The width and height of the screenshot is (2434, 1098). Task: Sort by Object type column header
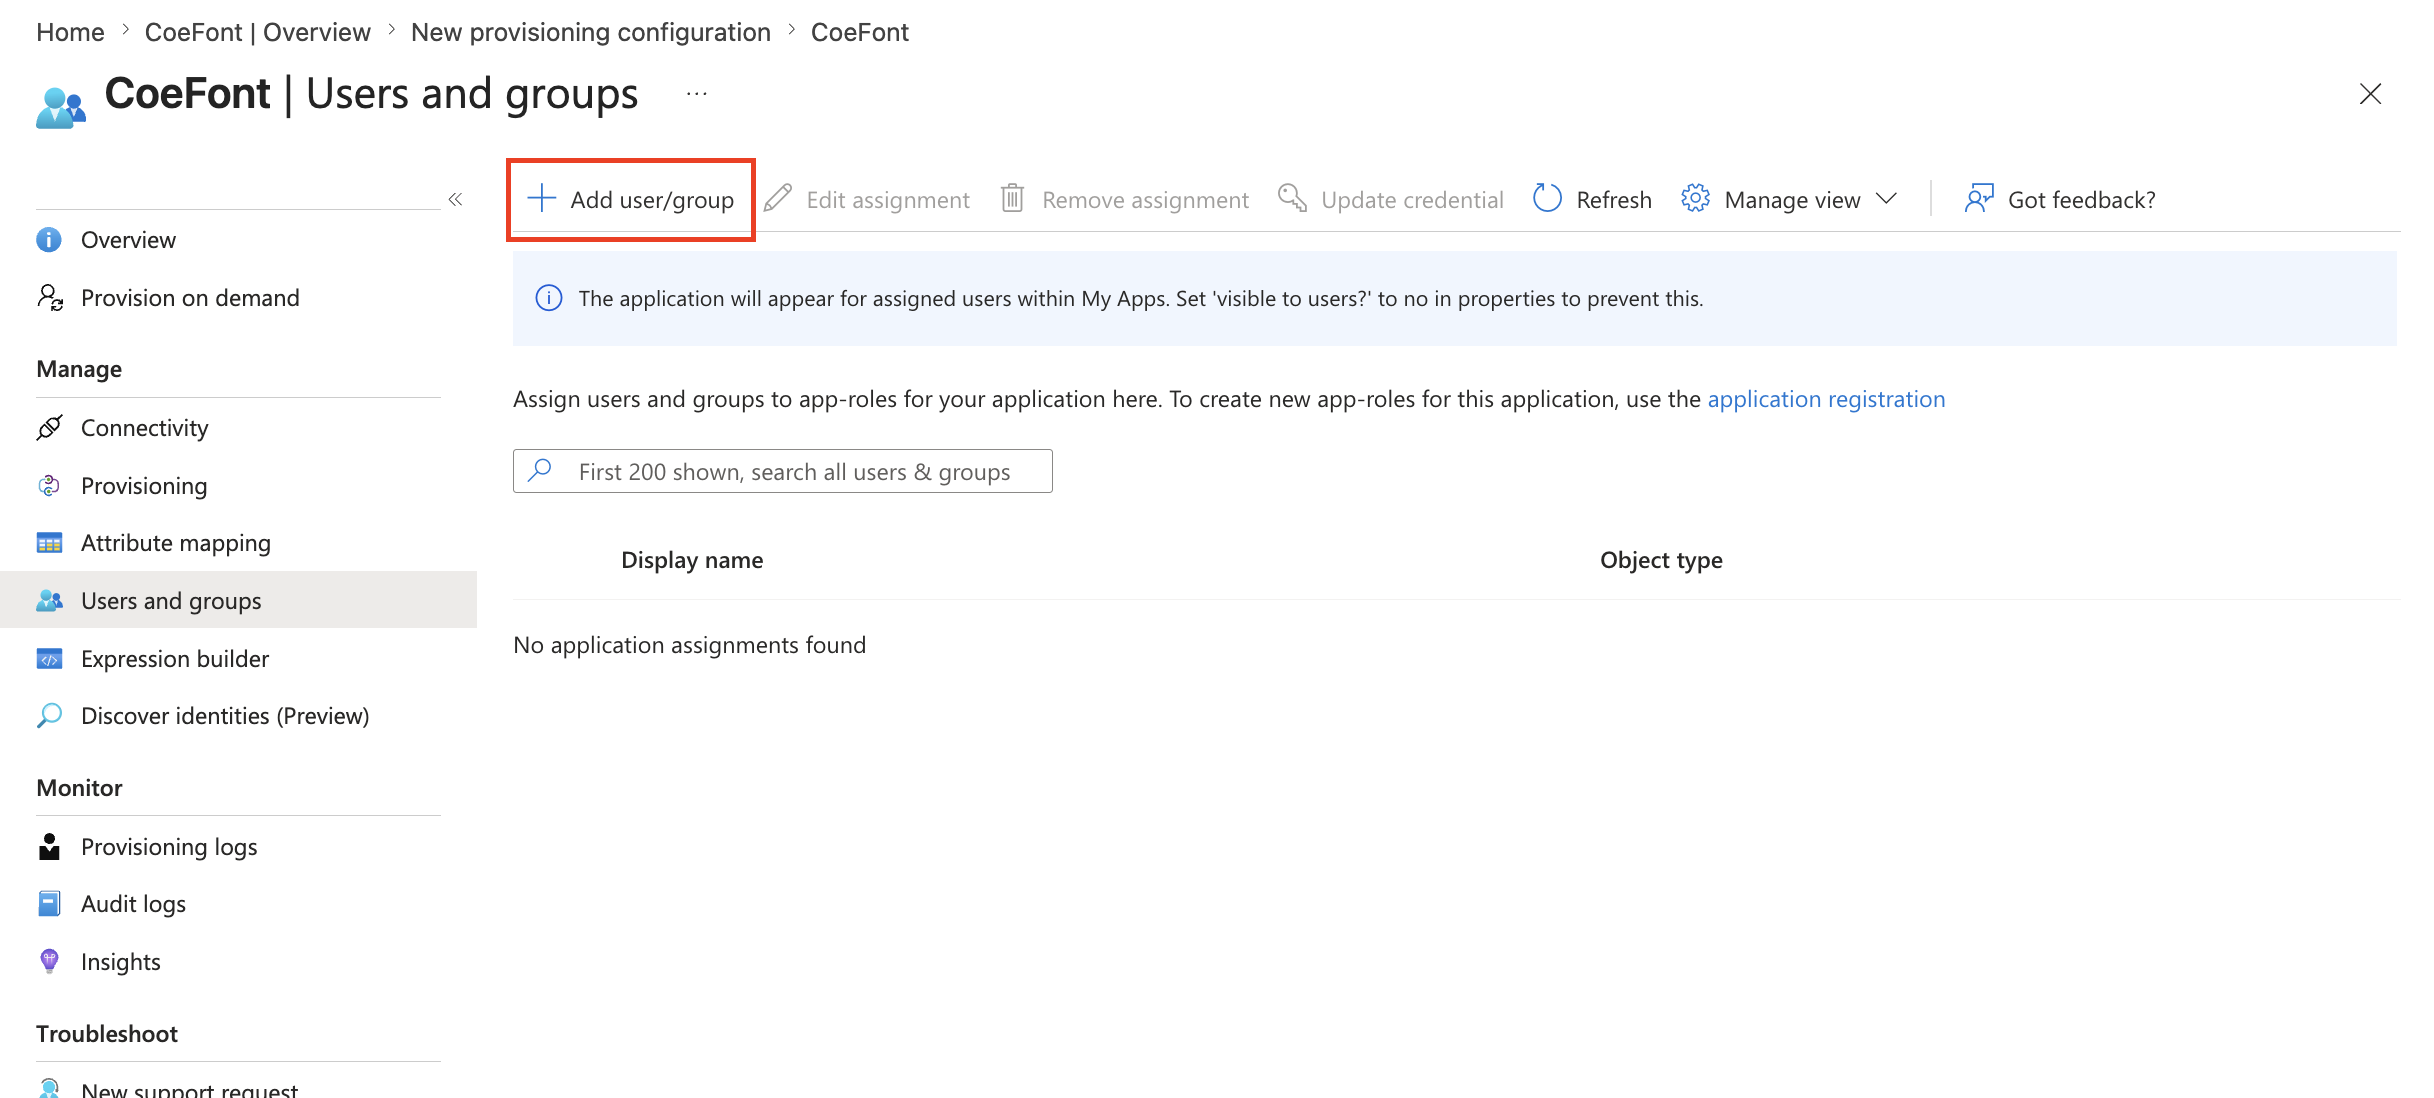[1661, 560]
